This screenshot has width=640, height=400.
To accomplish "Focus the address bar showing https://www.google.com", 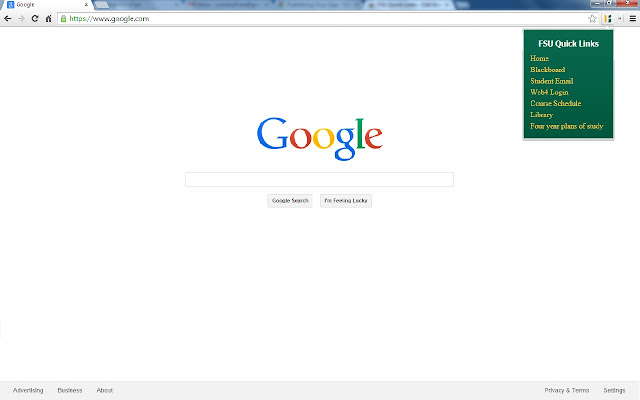I will point(327,18).
